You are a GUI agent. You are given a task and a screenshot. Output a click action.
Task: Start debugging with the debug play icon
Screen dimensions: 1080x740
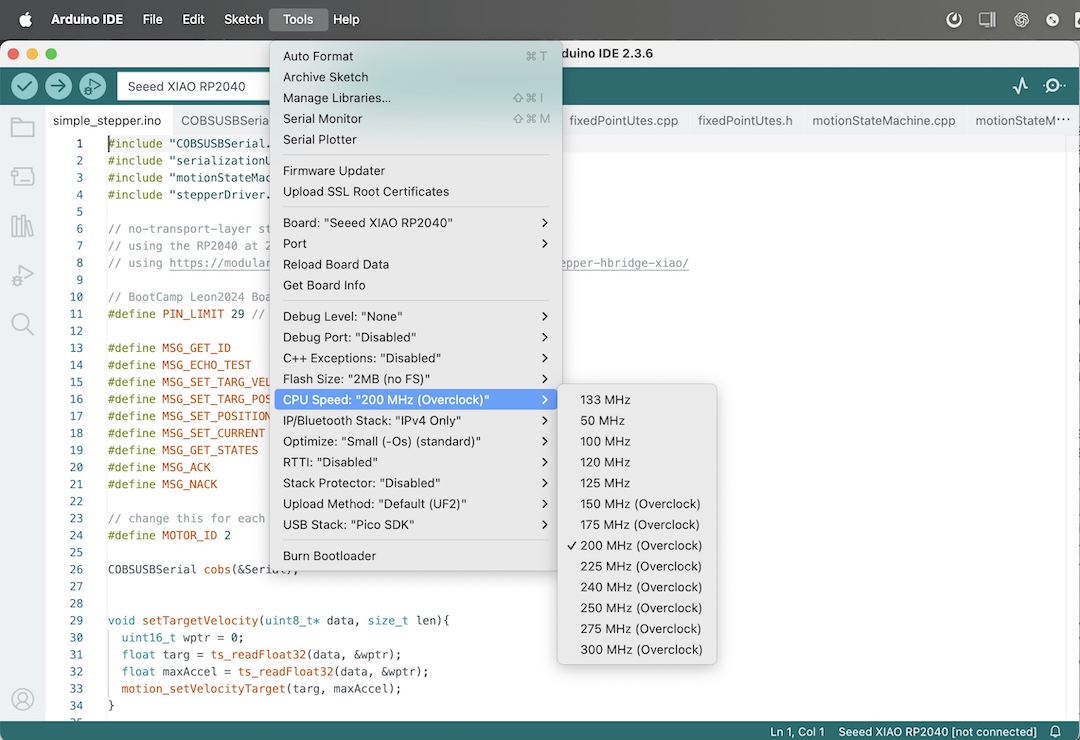[x=92, y=86]
